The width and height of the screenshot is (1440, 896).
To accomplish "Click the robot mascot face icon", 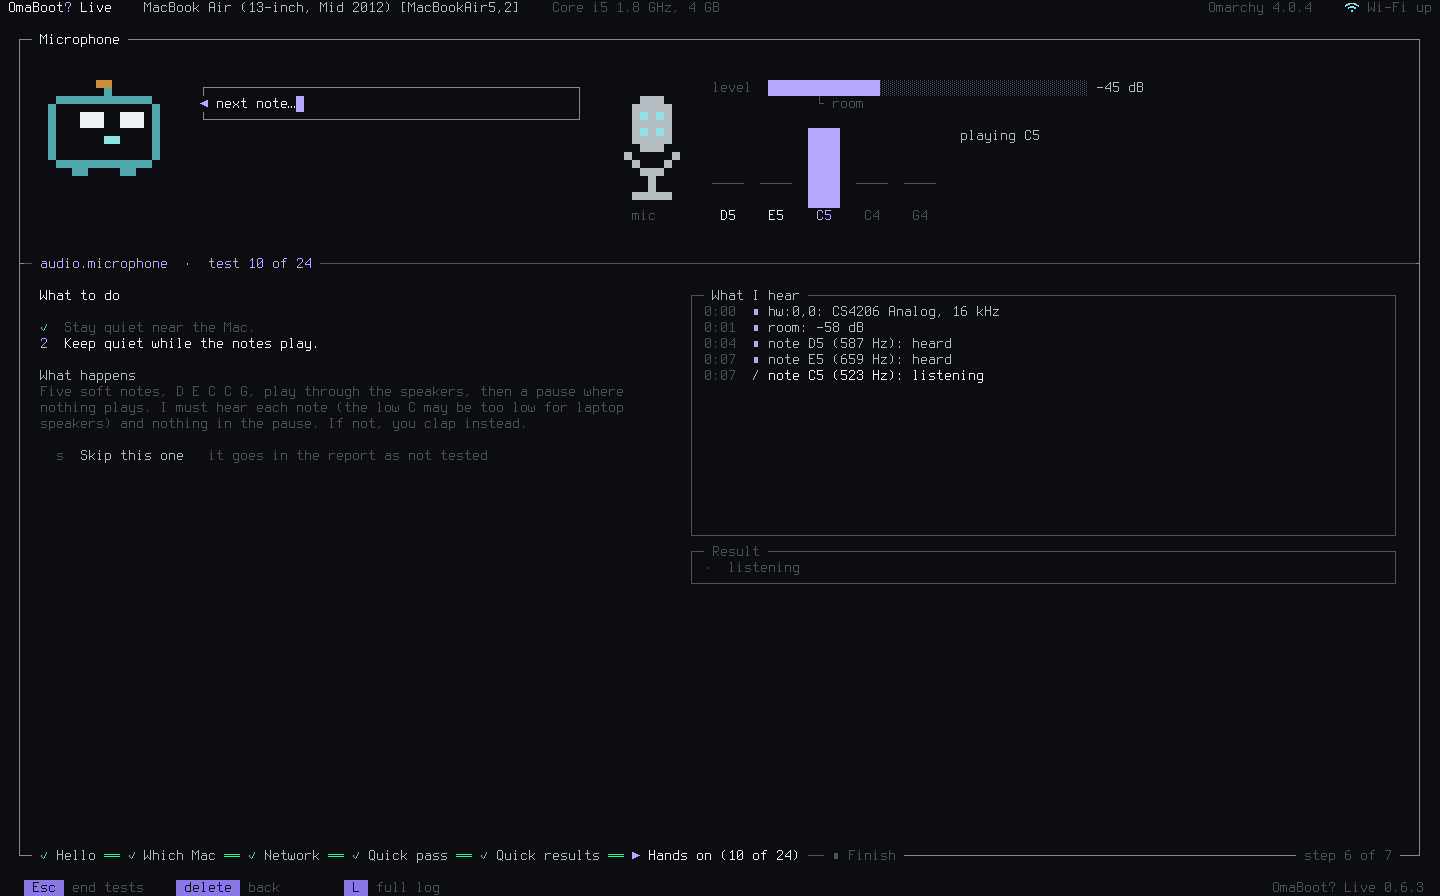I will coord(104,128).
